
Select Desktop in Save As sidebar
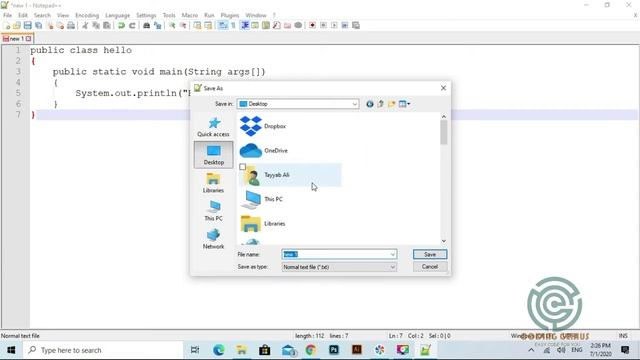[x=213, y=155]
